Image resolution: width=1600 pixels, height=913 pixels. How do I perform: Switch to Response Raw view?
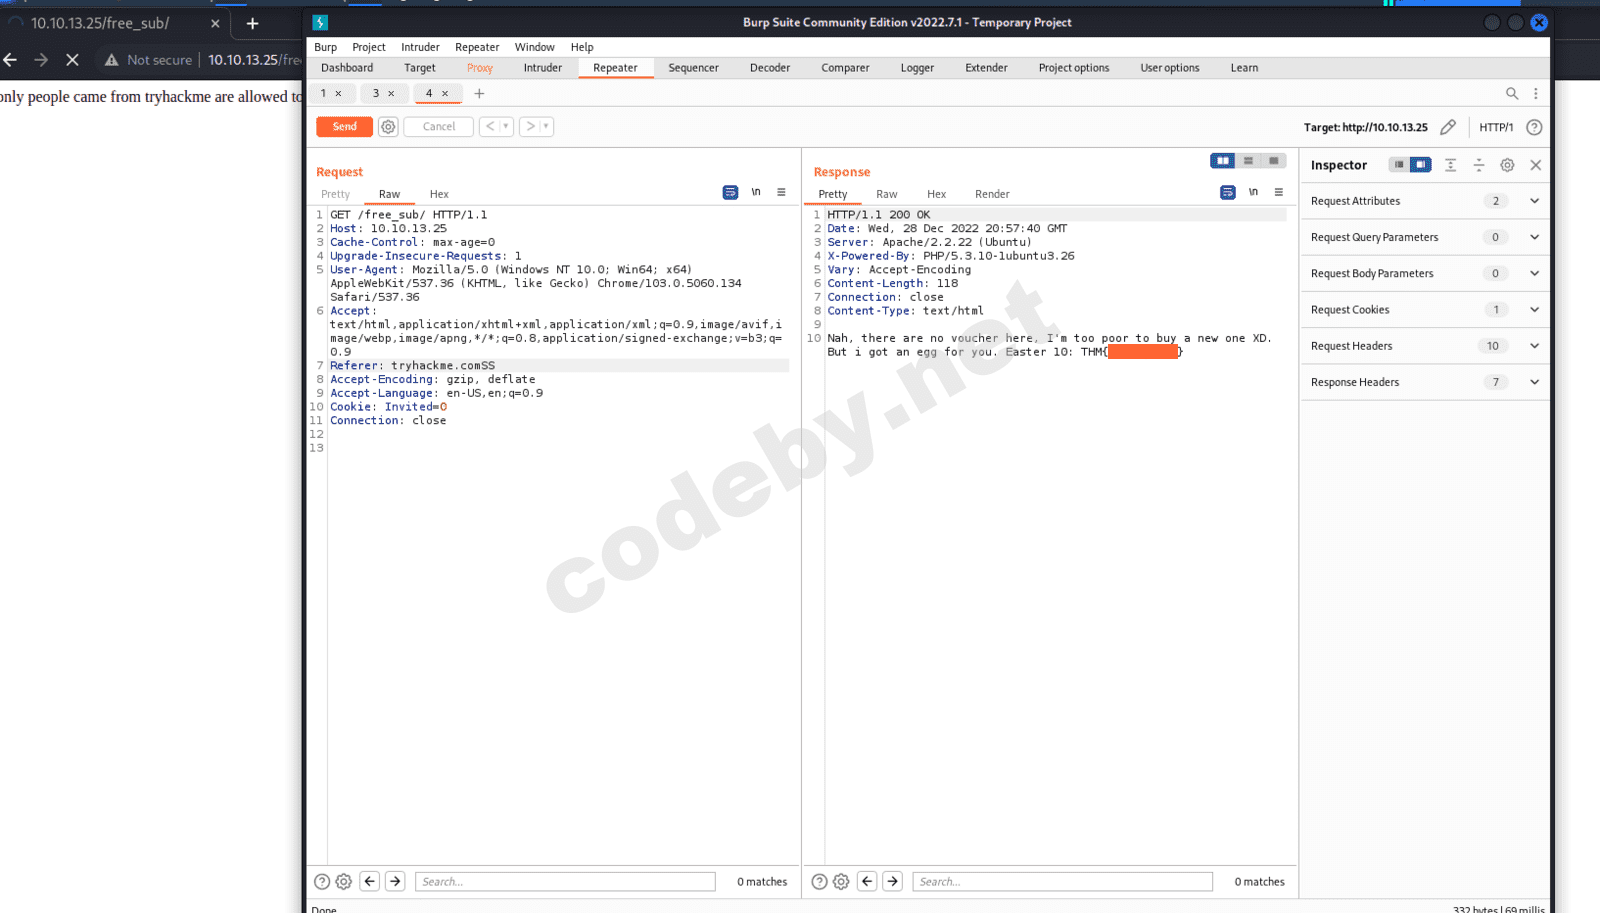pyautogui.click(x=887, y=194)
